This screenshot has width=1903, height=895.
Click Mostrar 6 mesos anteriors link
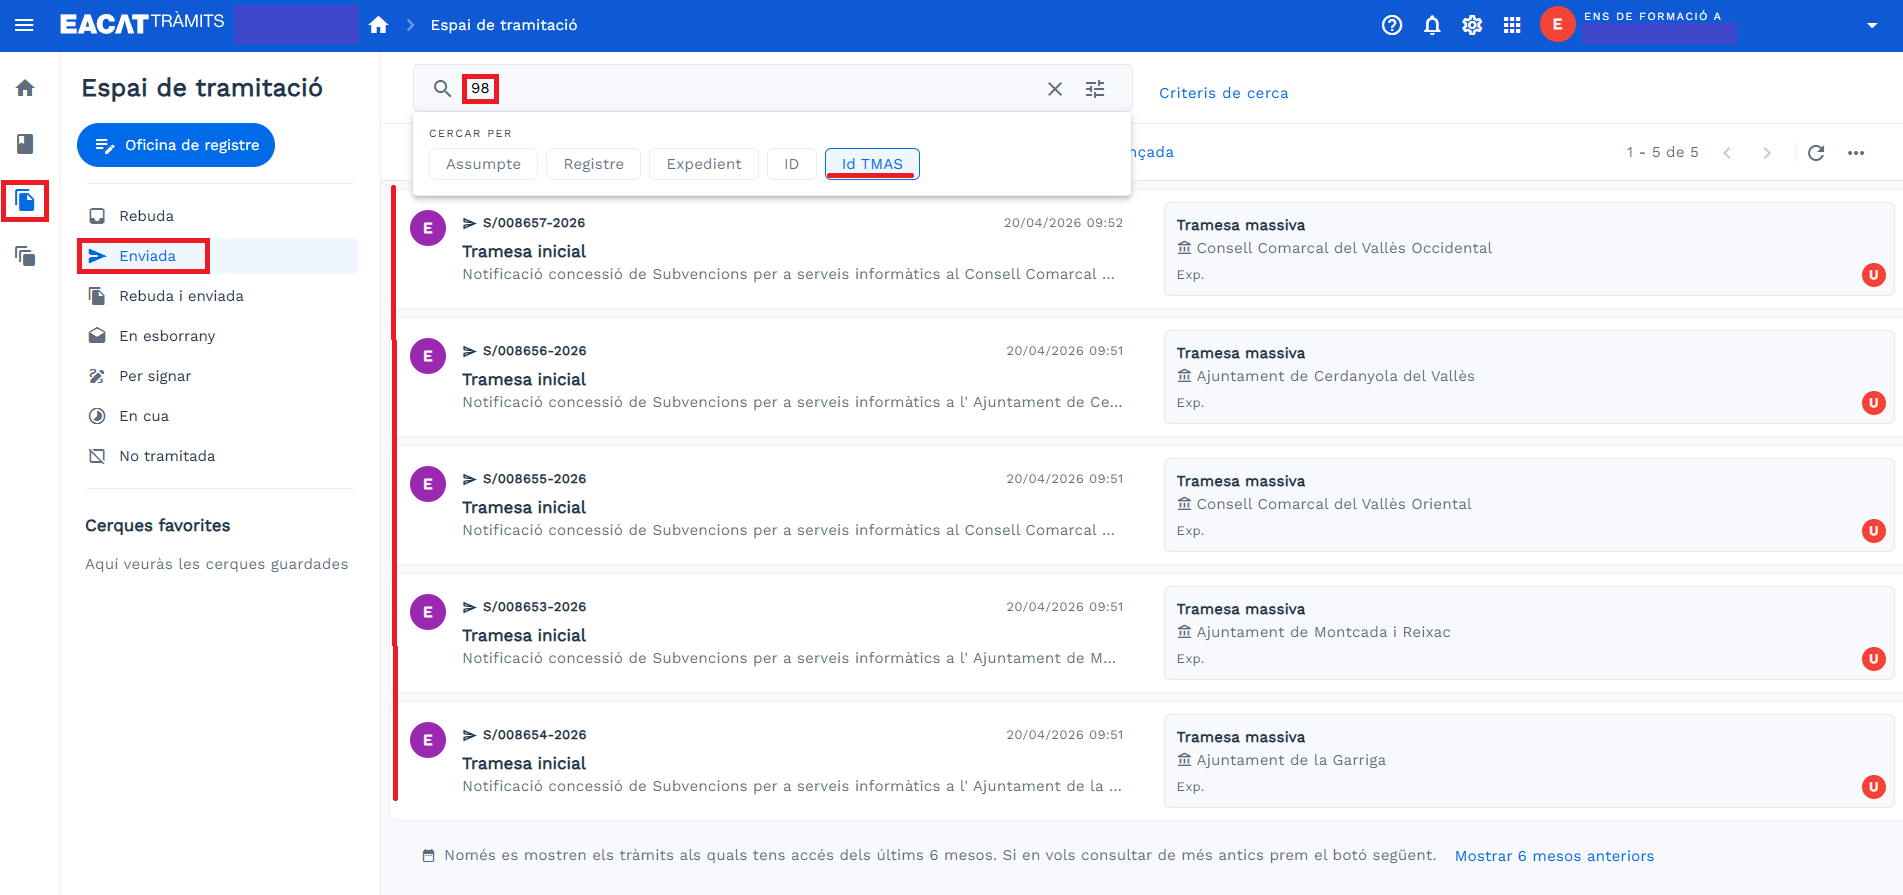point(1554,856)
